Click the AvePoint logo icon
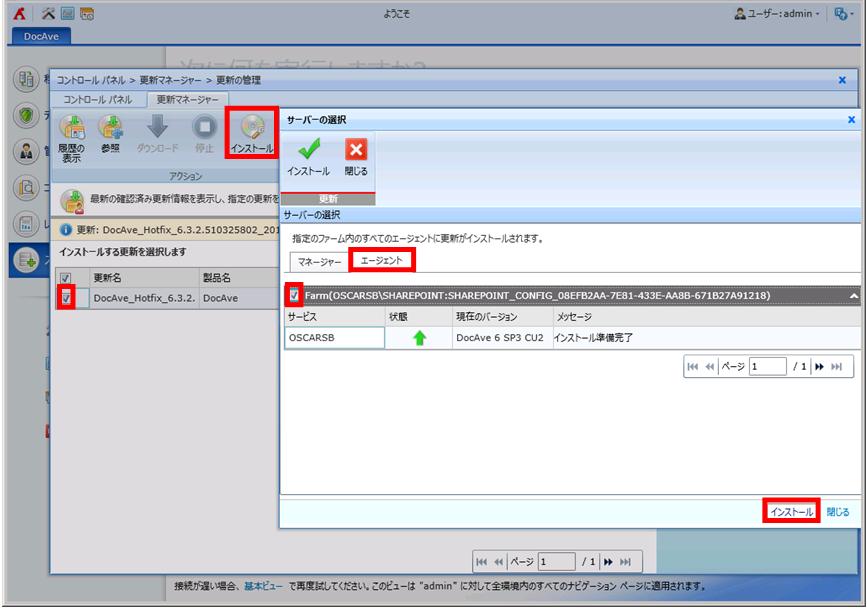This screenshot has width=867, height=608. pyautogui.click(x=19, y=13)
